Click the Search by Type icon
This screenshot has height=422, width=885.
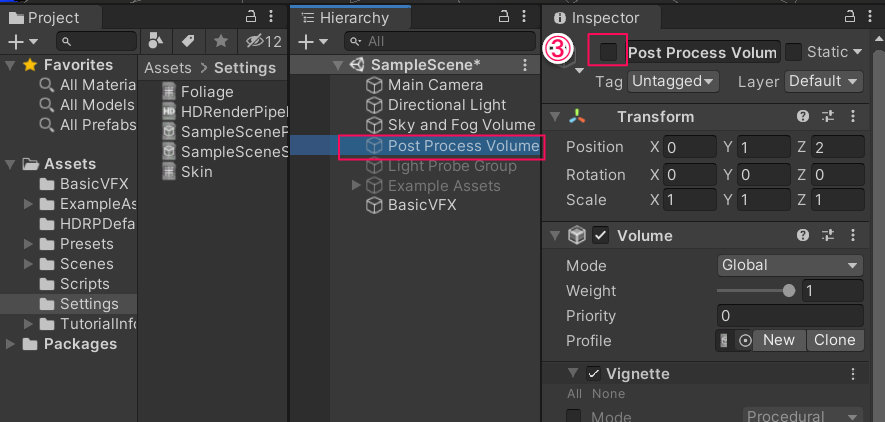[155, 41]
